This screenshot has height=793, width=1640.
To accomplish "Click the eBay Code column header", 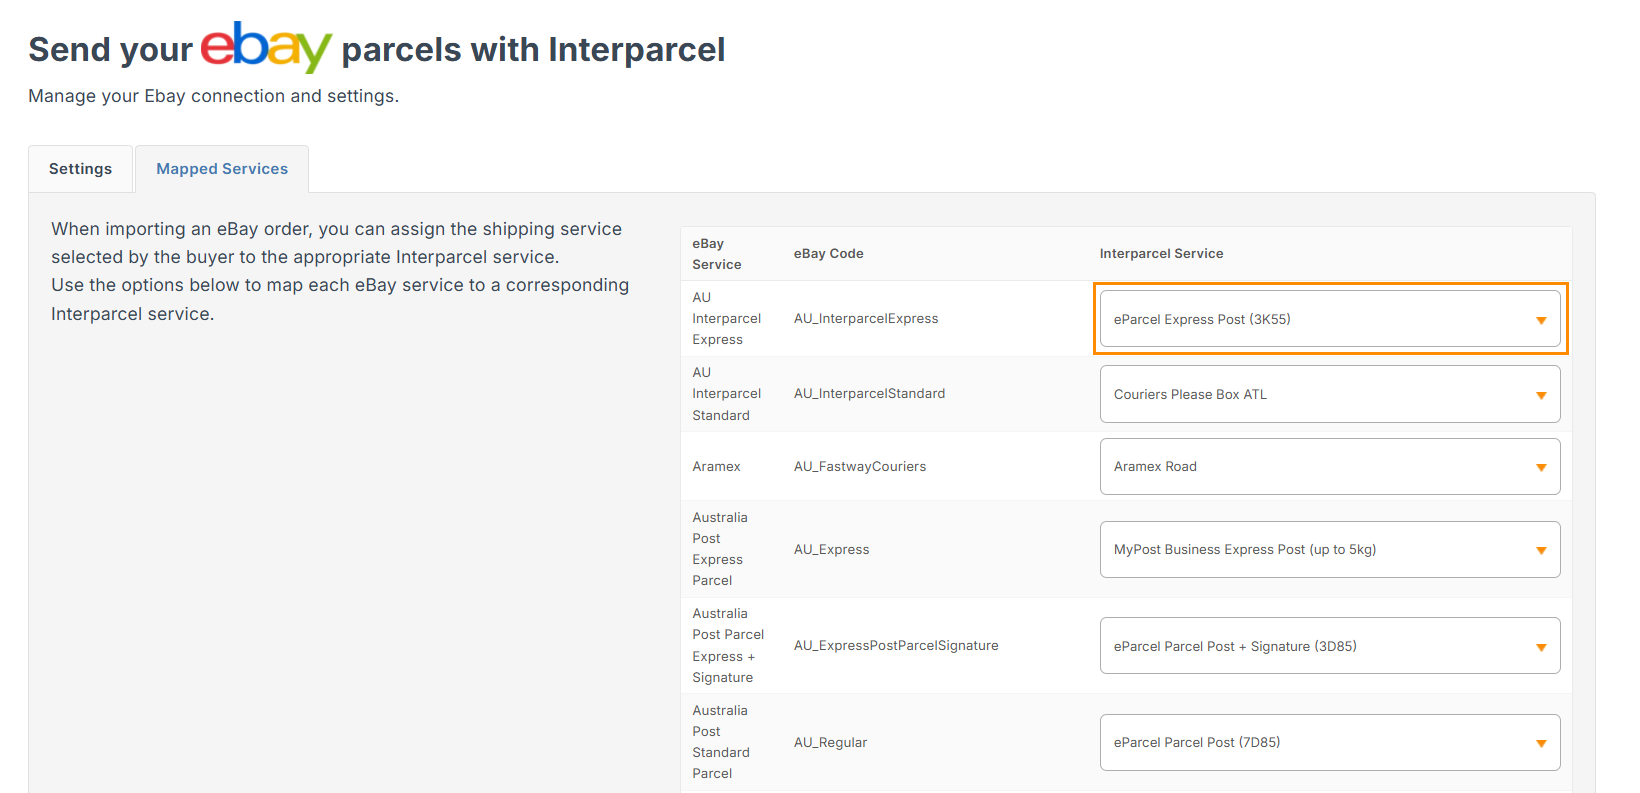I will pyautogui.click(x=828, y=254).
